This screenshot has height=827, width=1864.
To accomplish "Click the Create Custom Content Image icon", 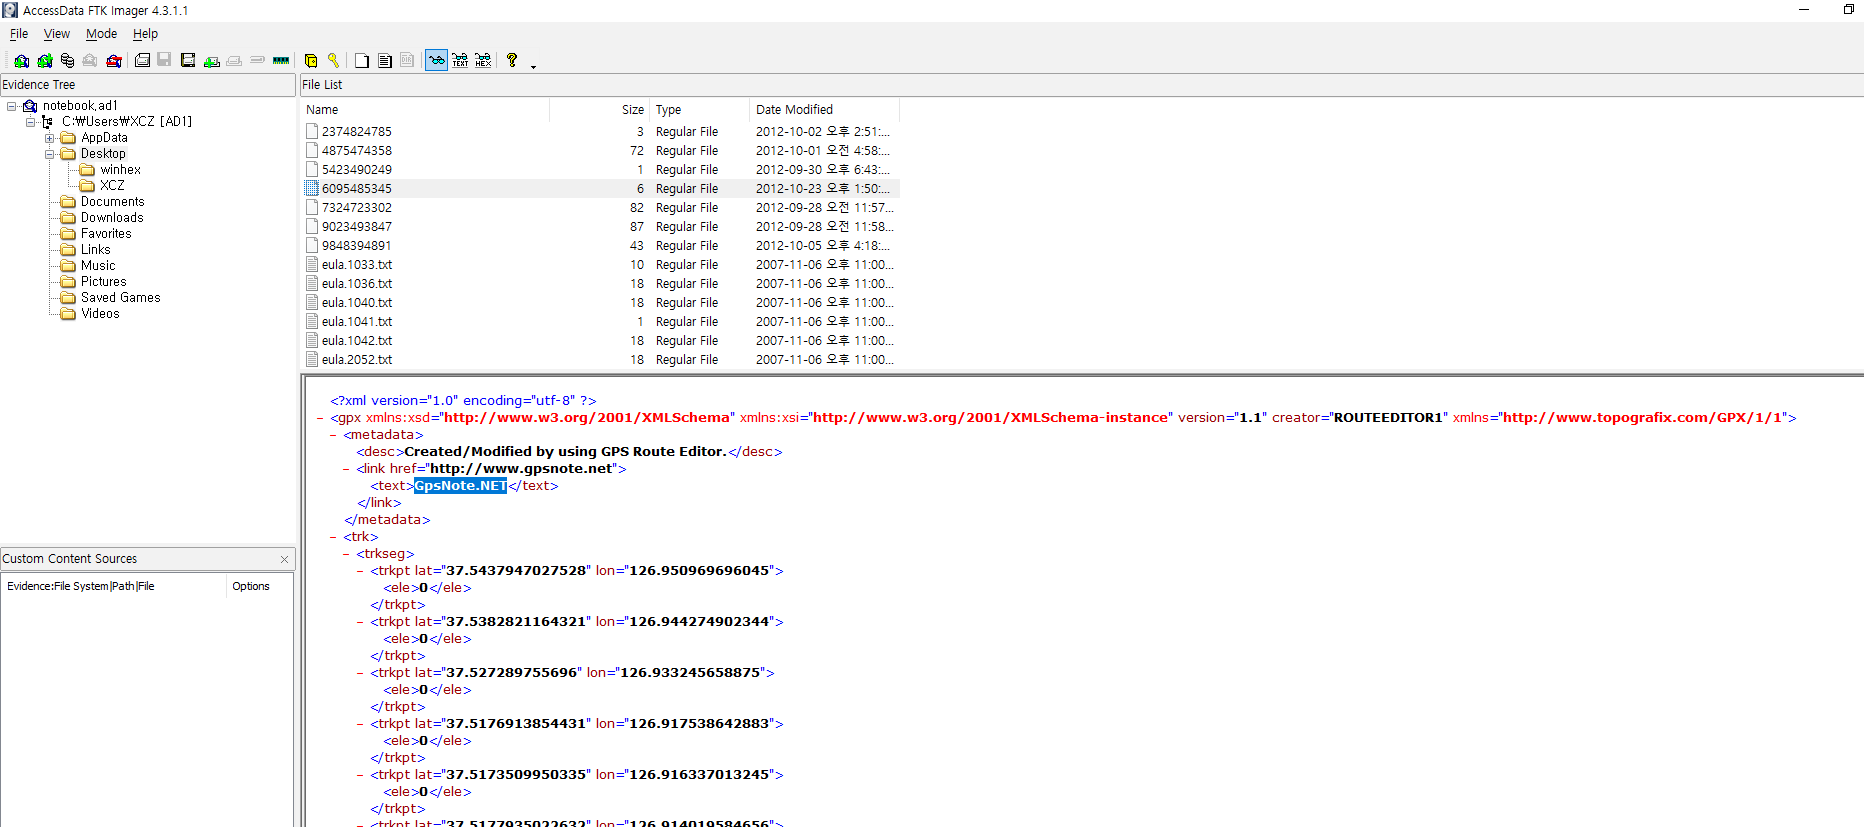I will pos(234,61).
